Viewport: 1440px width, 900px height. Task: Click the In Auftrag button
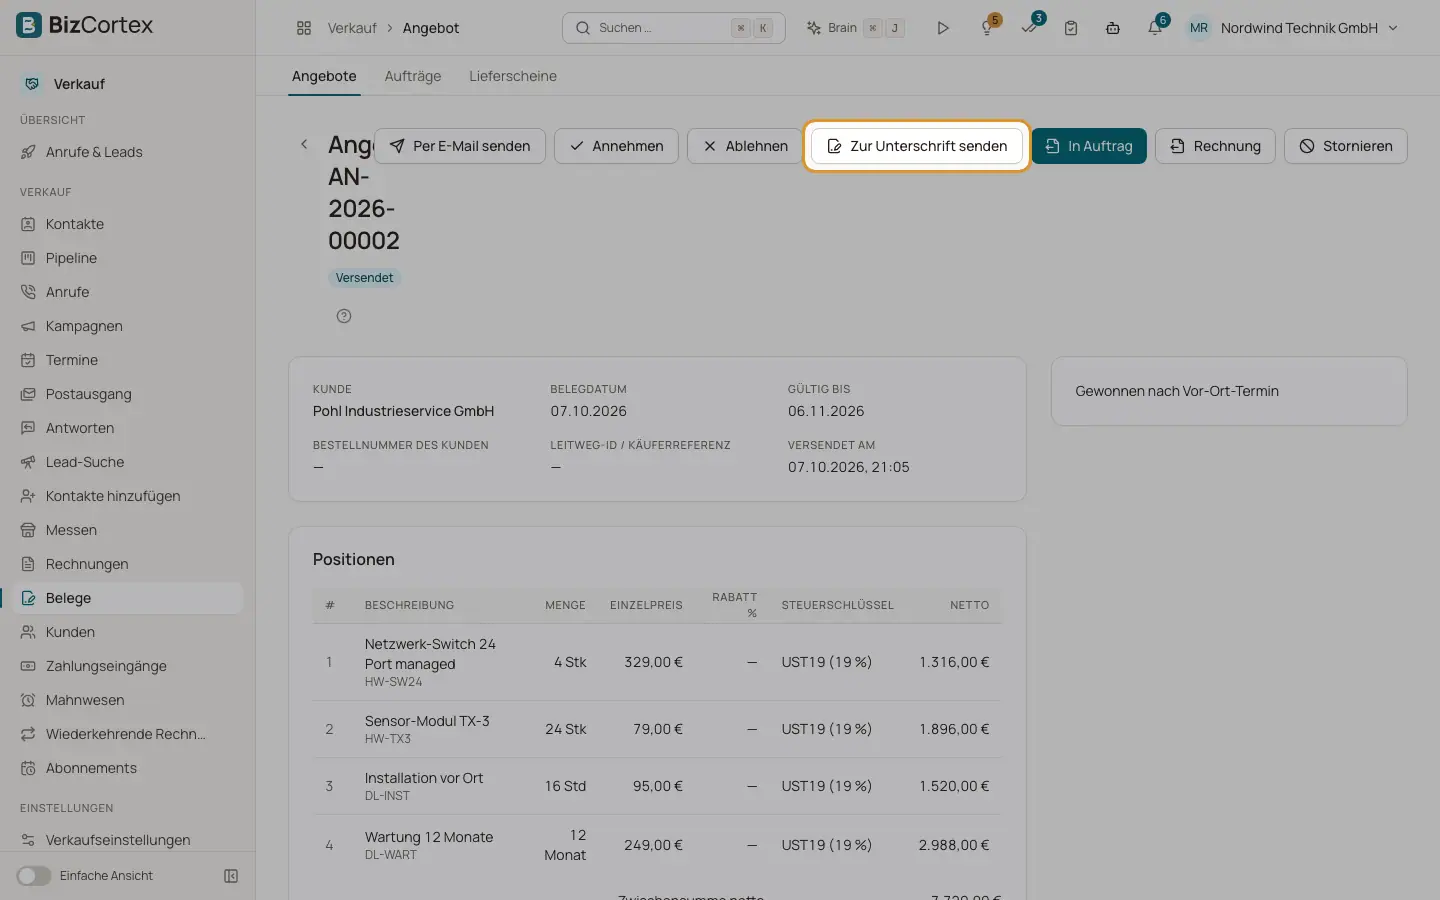[x=1089, y=146]
